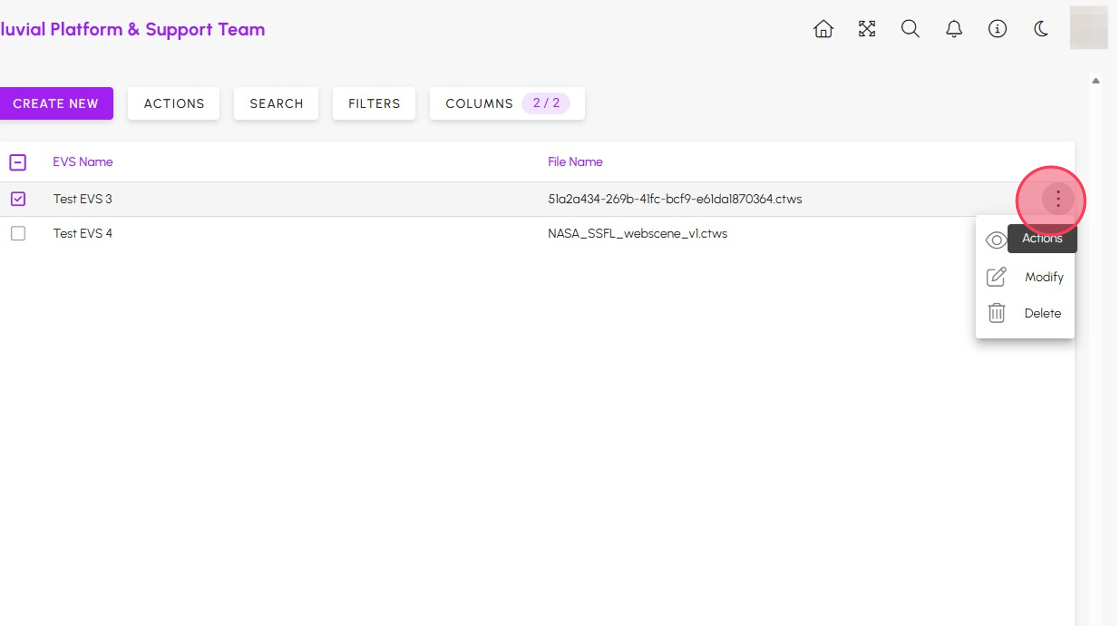
Task: Click the Platform & Support Team title
Action: point(132,29)
